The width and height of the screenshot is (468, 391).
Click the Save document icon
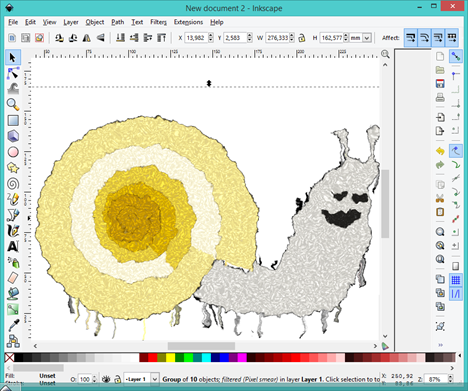coord(440,83)
